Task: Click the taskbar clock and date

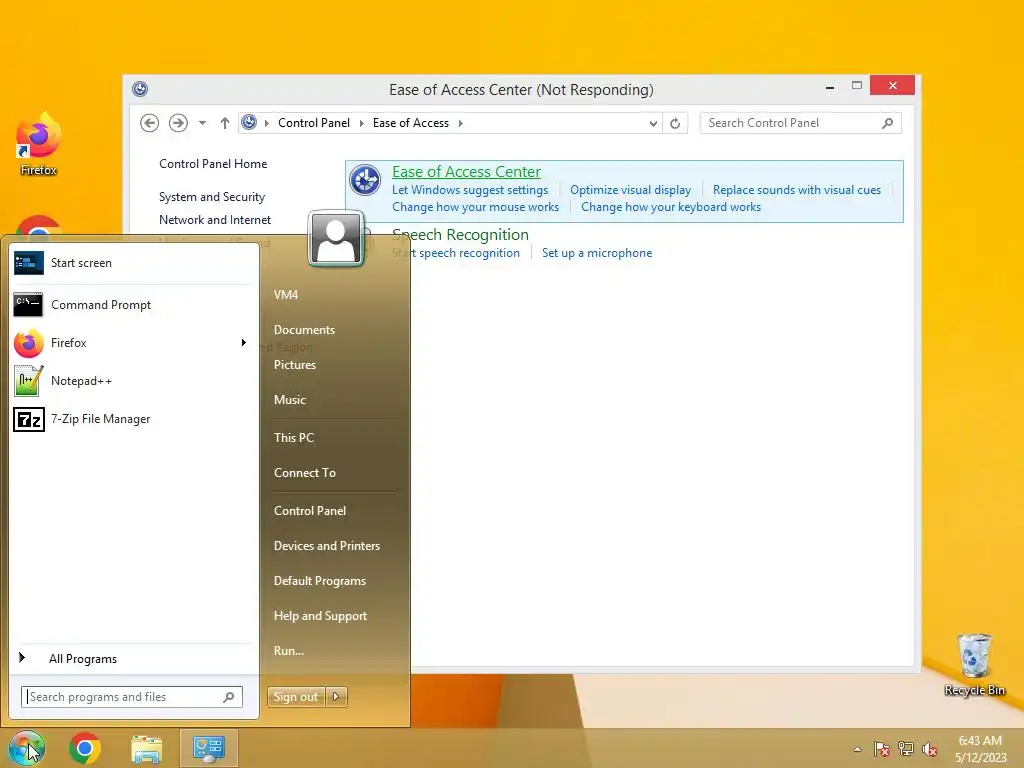Action: (x=980, y=749)
